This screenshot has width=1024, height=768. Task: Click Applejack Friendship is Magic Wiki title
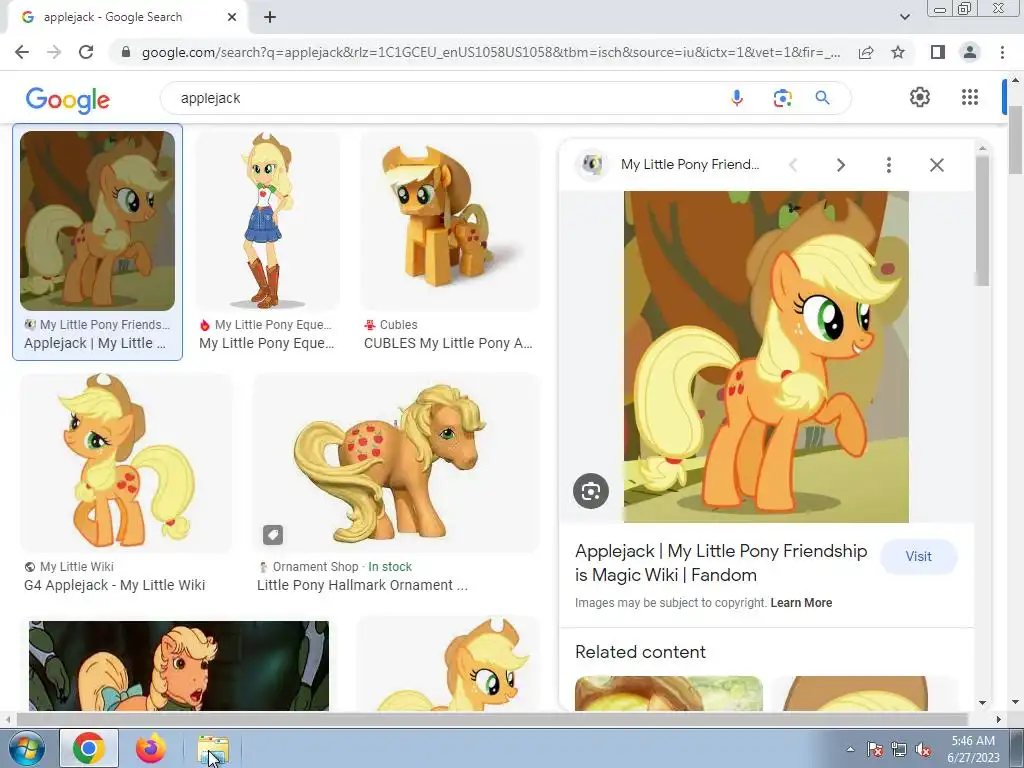721,563
